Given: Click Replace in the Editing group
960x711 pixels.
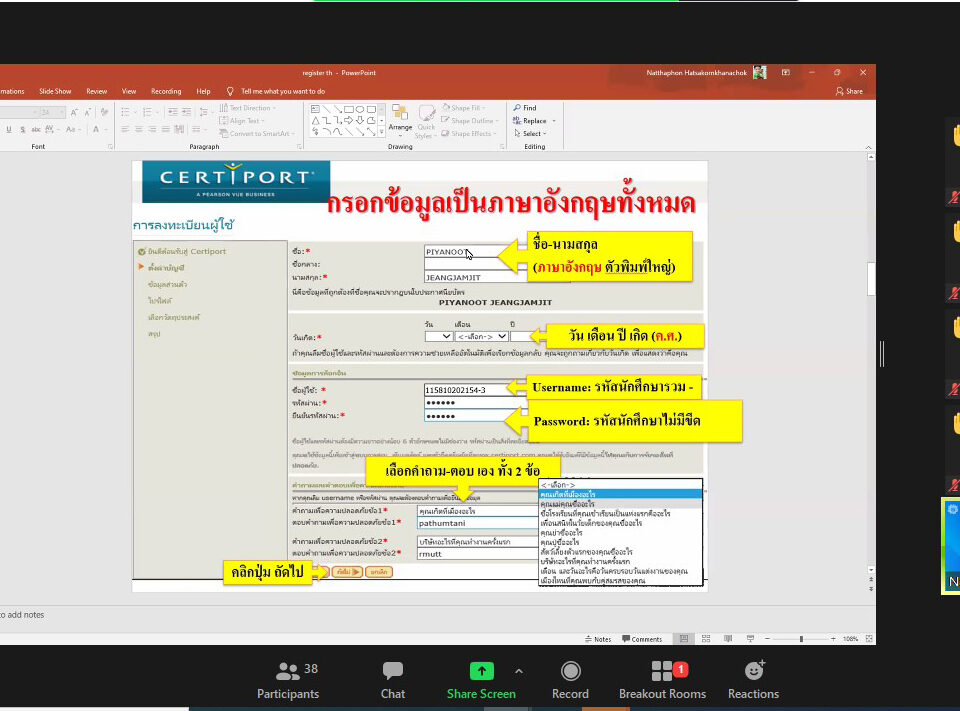Looking at the screenshot, I should click(530, 121).
